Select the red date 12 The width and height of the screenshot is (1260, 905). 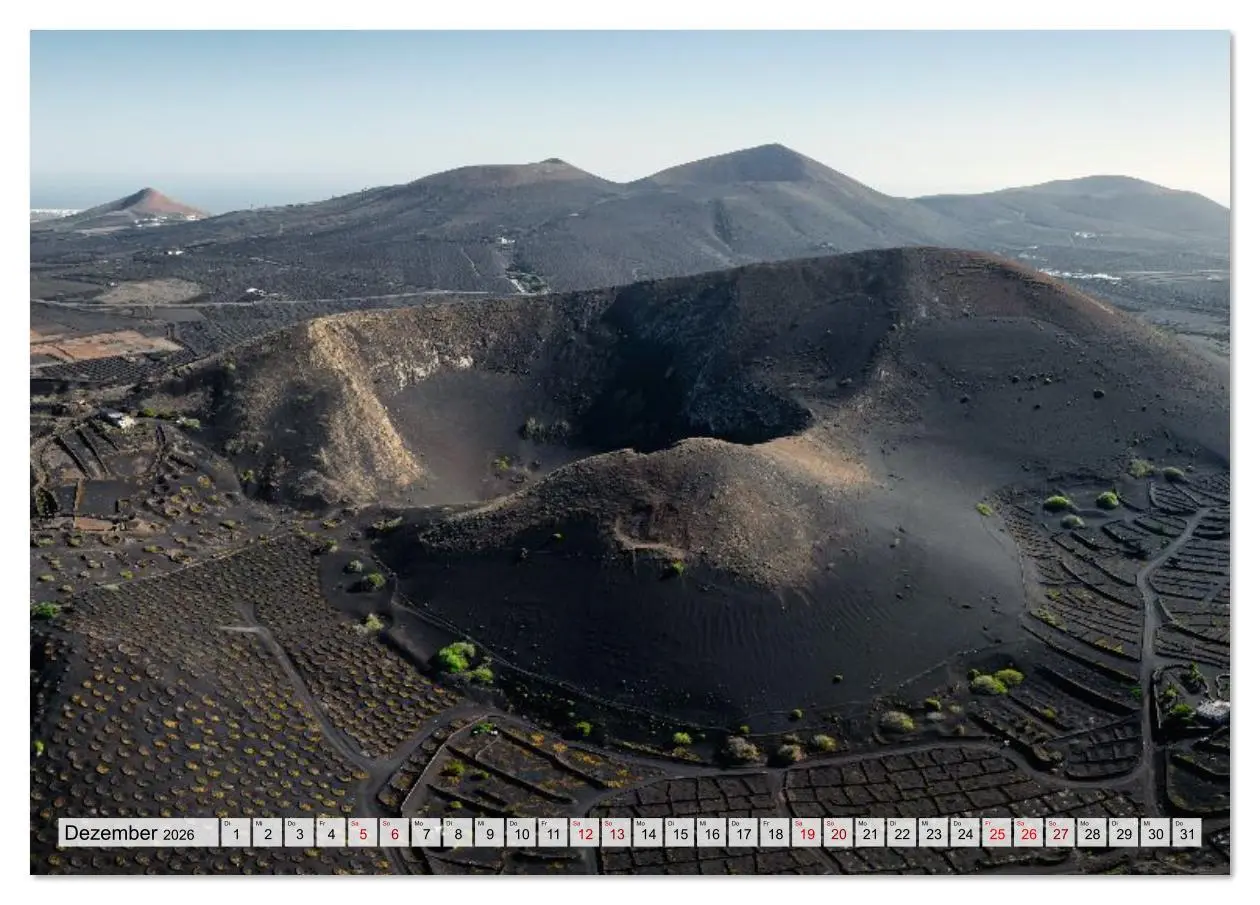coord(585,833)
